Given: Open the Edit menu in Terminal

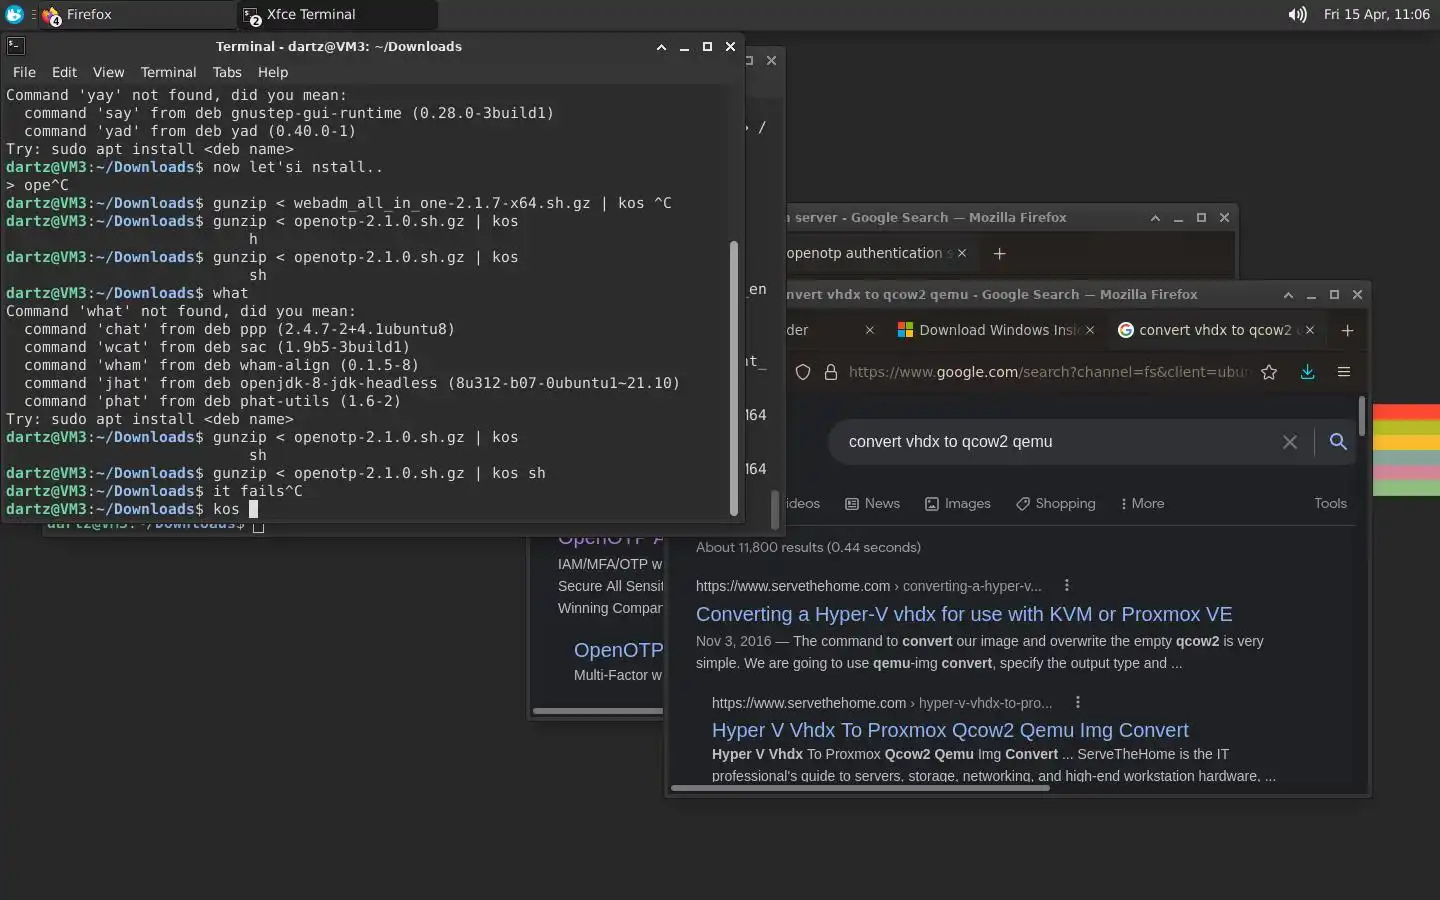Looking at the screenshot, I should [64, 72].
